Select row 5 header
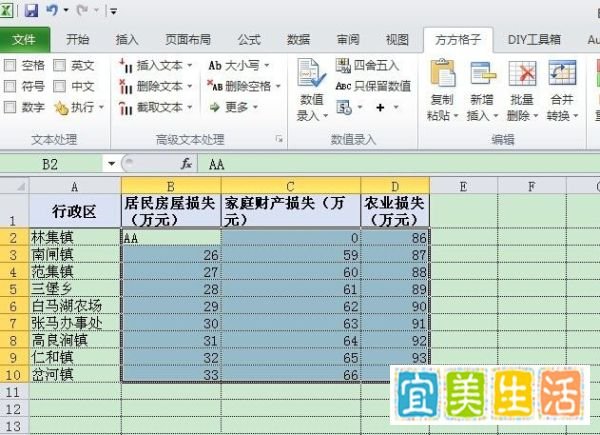Screen dimensions: 600x435 pyautogui.click(x=14, y=289)
